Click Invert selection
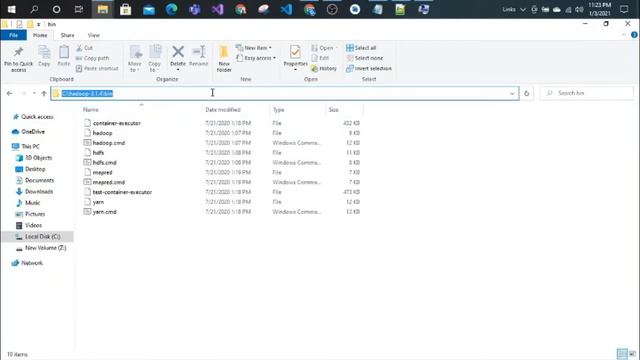Screen dimensions: 640x360 tap(369, 69)
